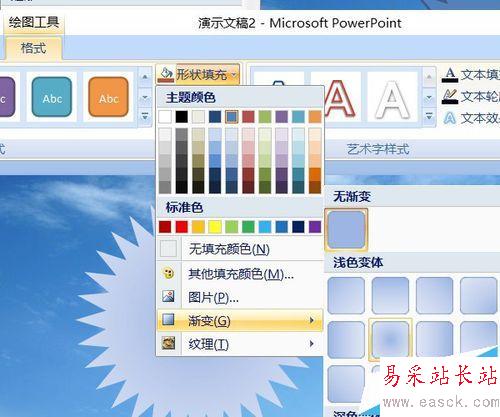Image resolution: width=500 pixels, height=417 pixels.
Task: Choose dark red standard color
Action: pos(165,227)
